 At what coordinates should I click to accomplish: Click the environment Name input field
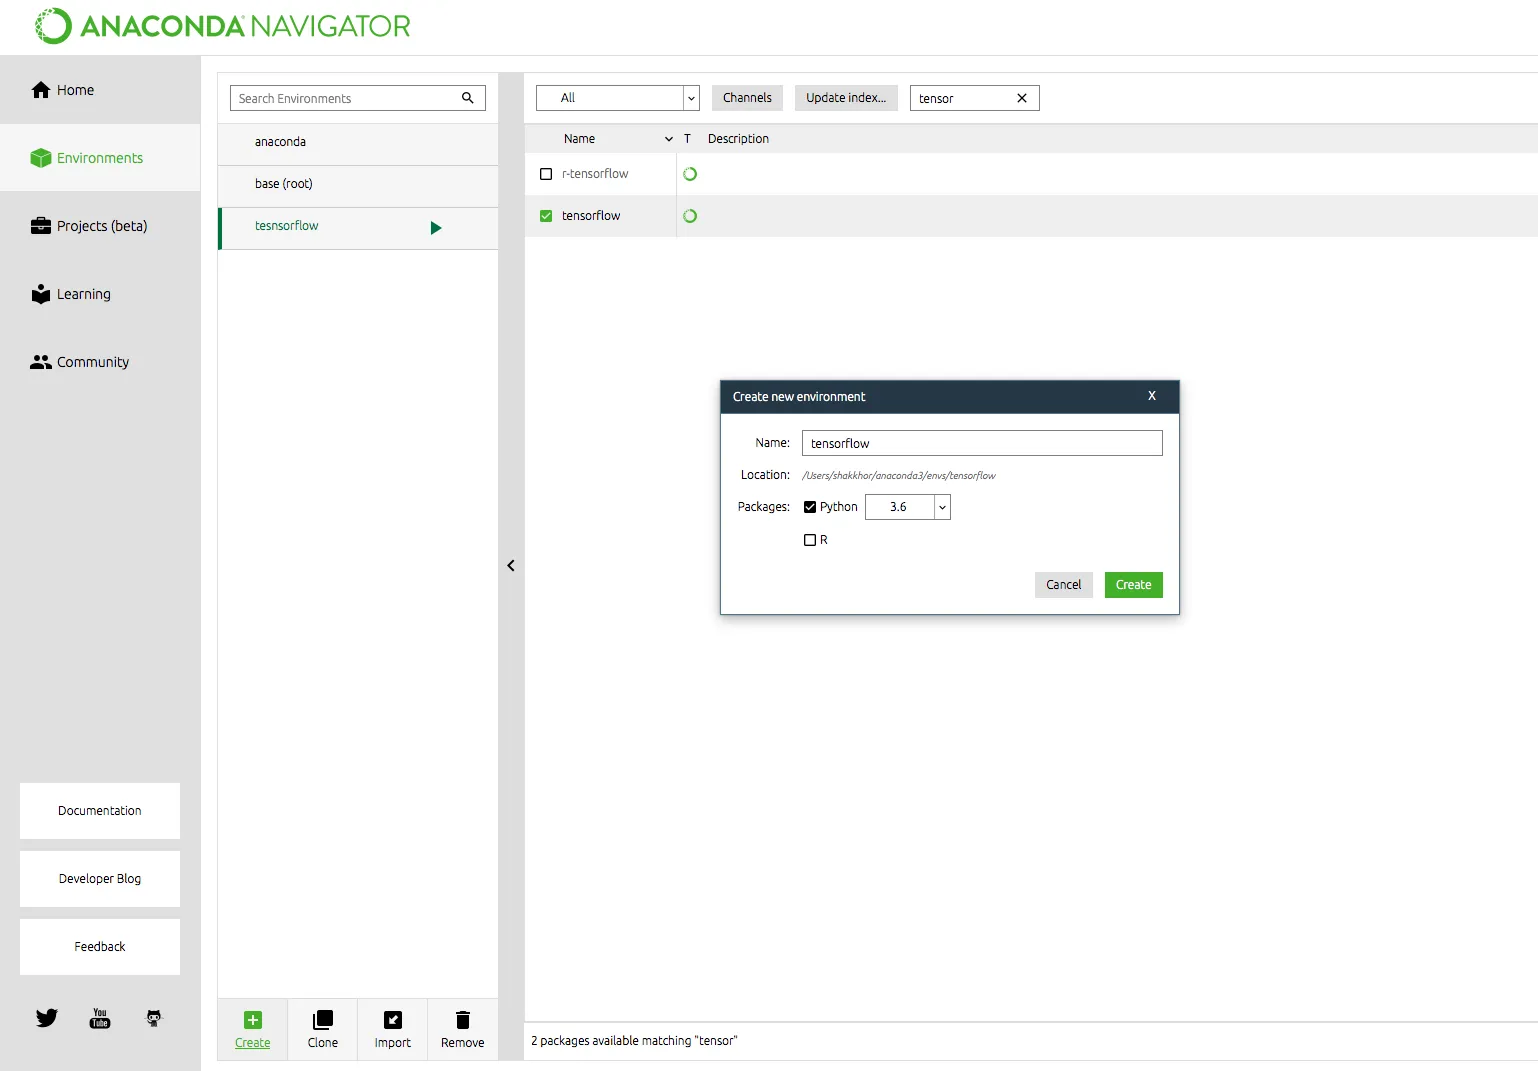point(982,443)
